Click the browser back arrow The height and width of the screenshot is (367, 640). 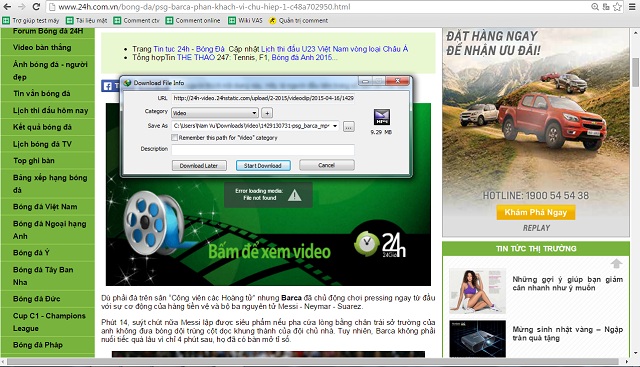coord(7,7)
